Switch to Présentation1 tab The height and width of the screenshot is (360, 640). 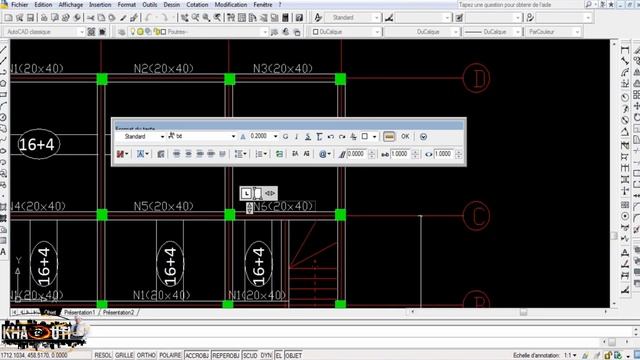pos(79,313)
